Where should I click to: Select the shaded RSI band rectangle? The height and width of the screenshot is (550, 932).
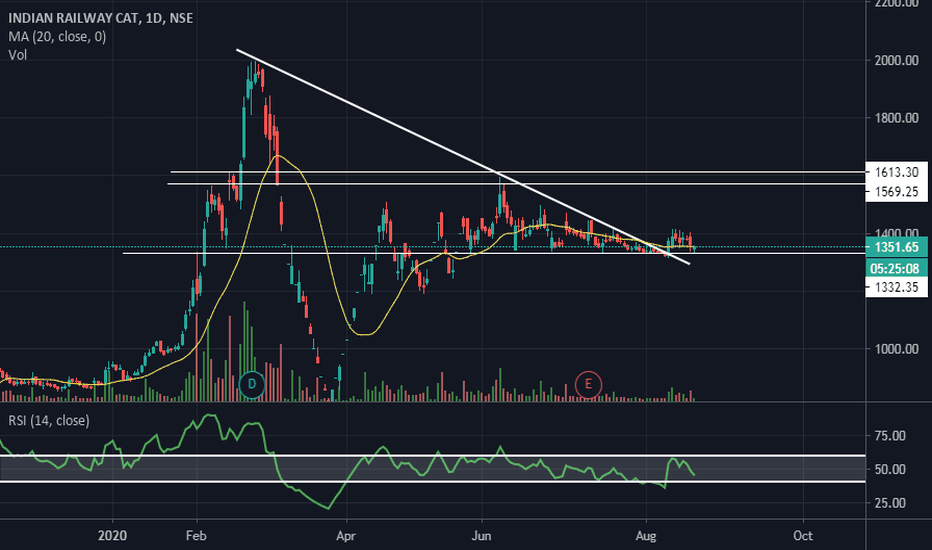click(433, 469)
